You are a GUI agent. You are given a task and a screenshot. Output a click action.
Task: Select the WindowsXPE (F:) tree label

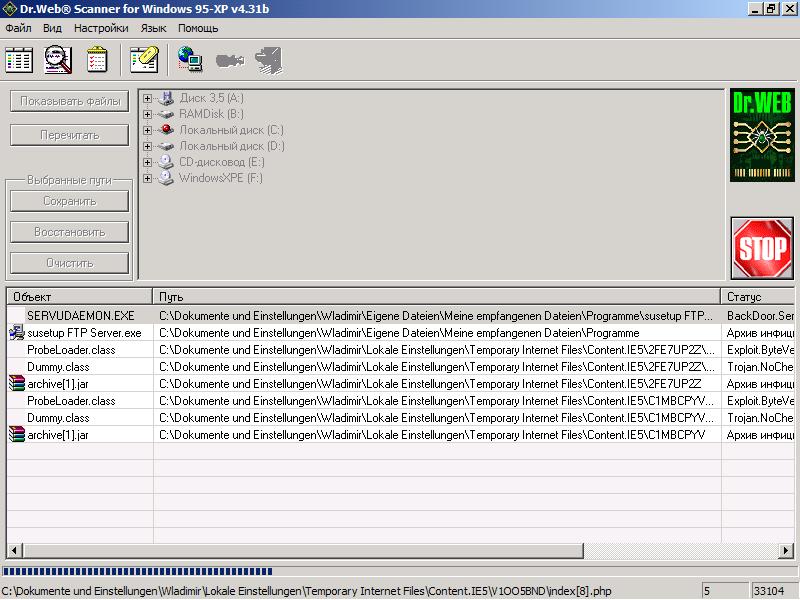point(220,178)
